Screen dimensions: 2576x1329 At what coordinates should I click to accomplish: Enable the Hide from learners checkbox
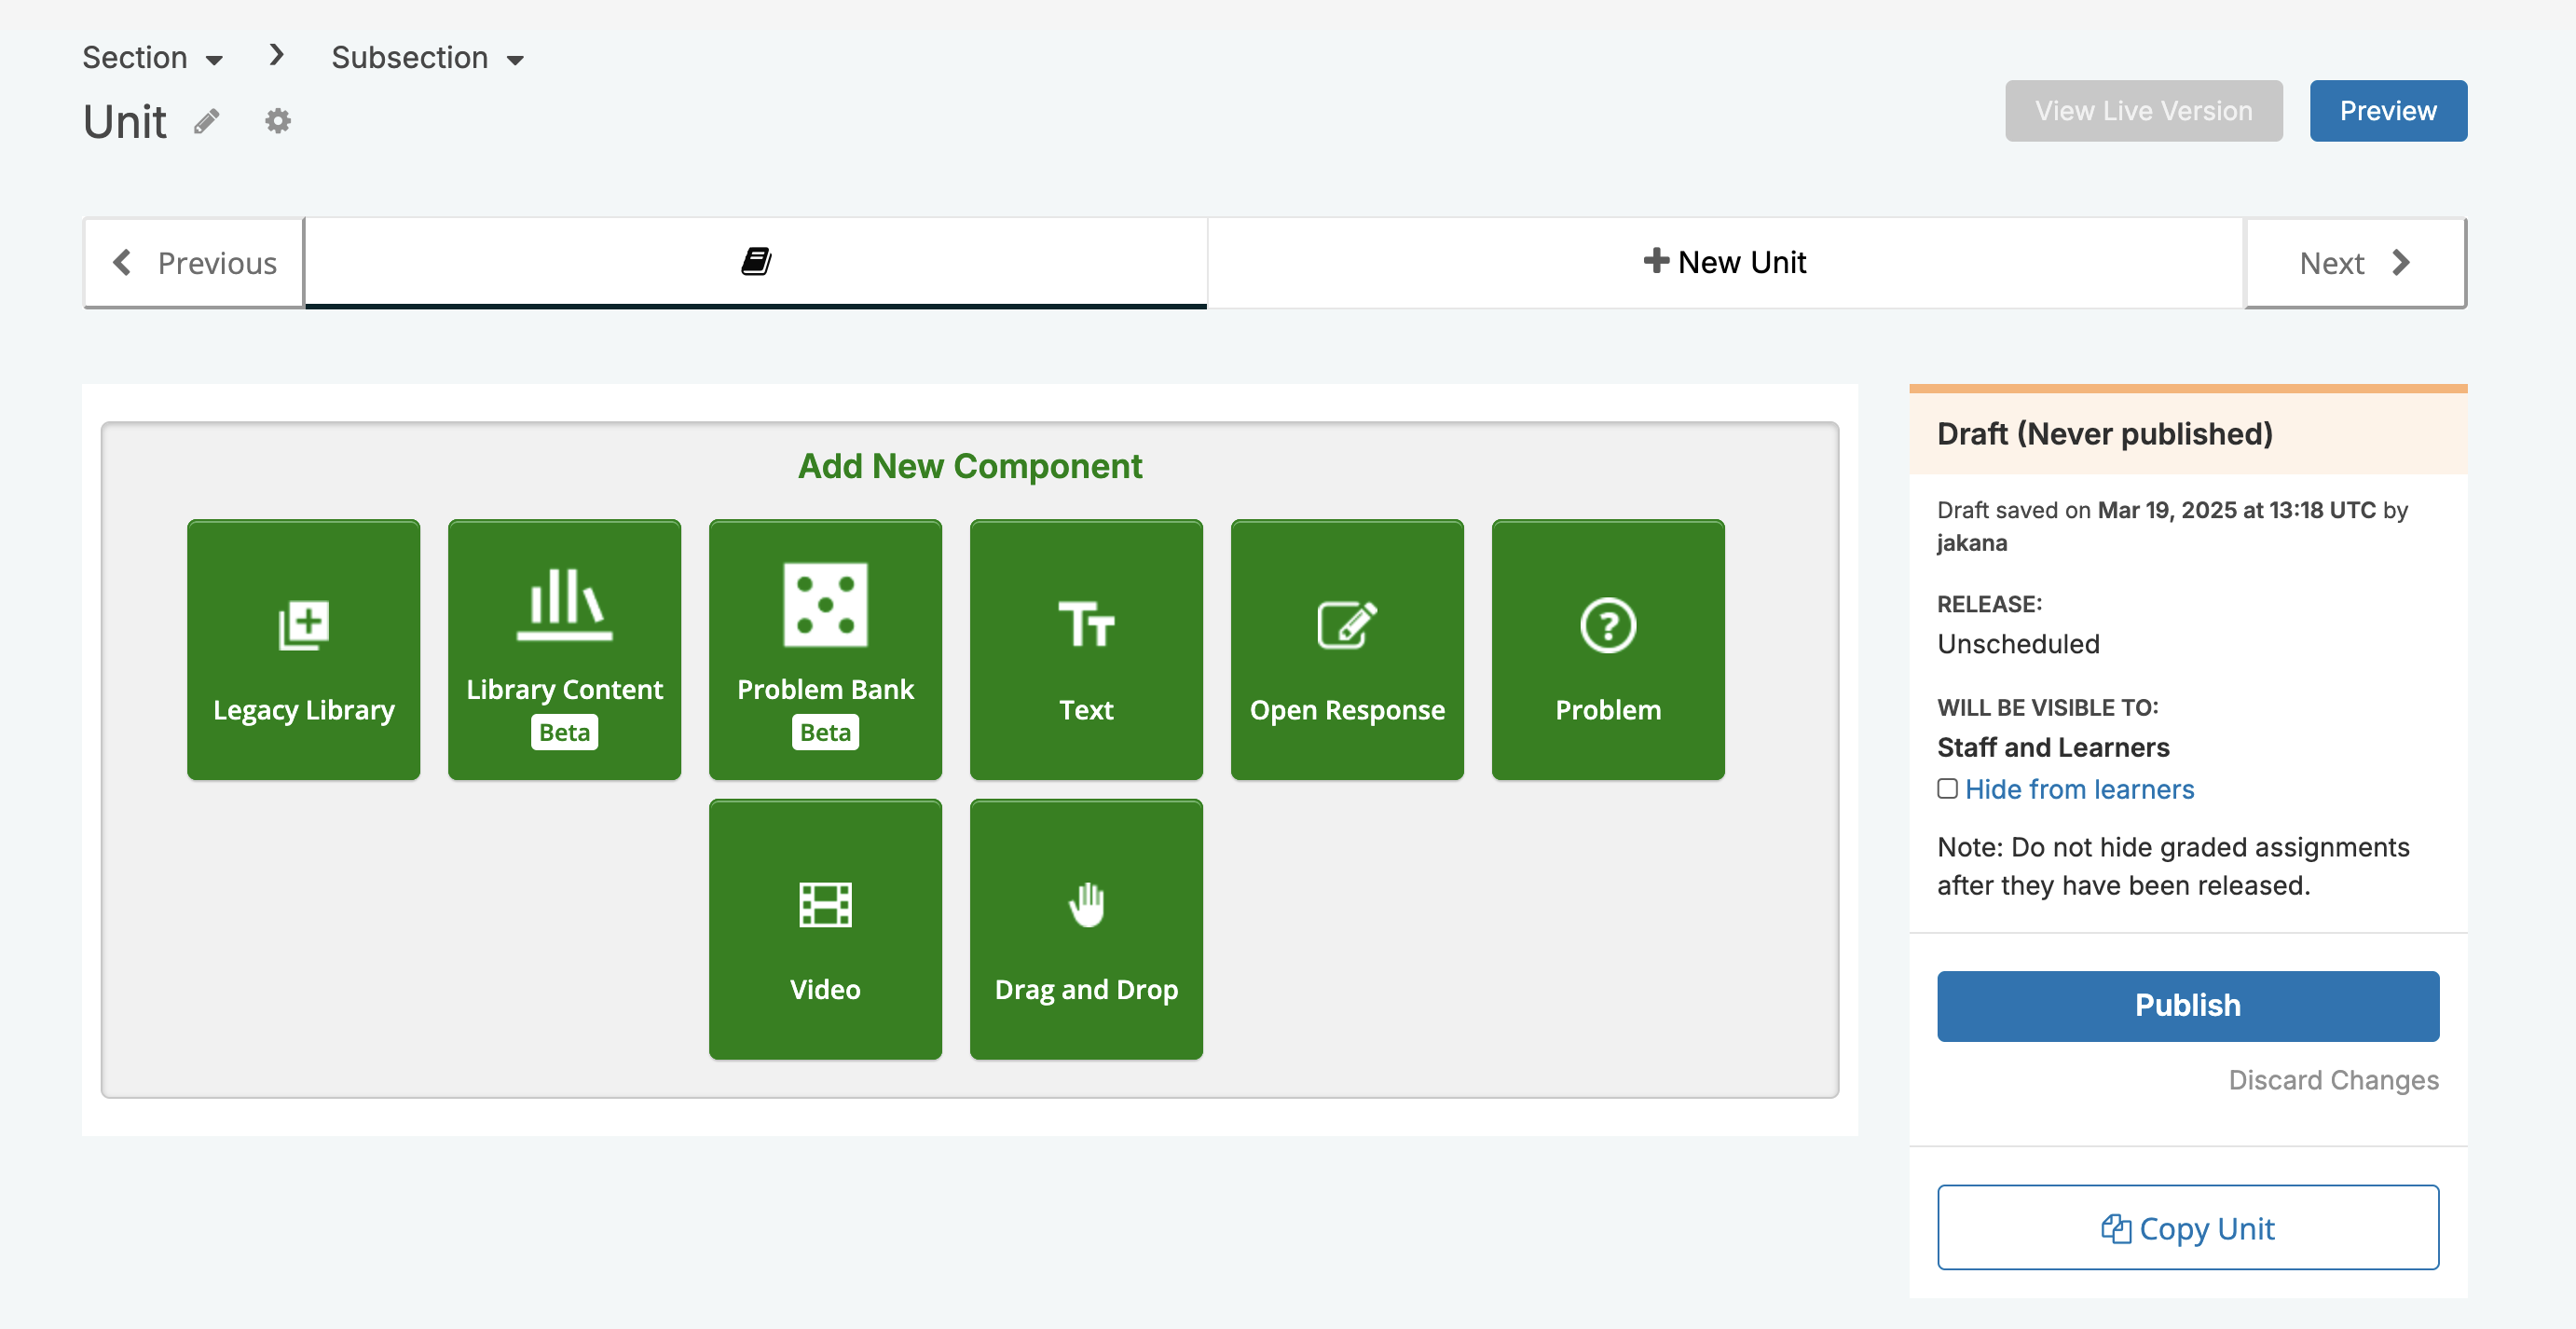1947,789
